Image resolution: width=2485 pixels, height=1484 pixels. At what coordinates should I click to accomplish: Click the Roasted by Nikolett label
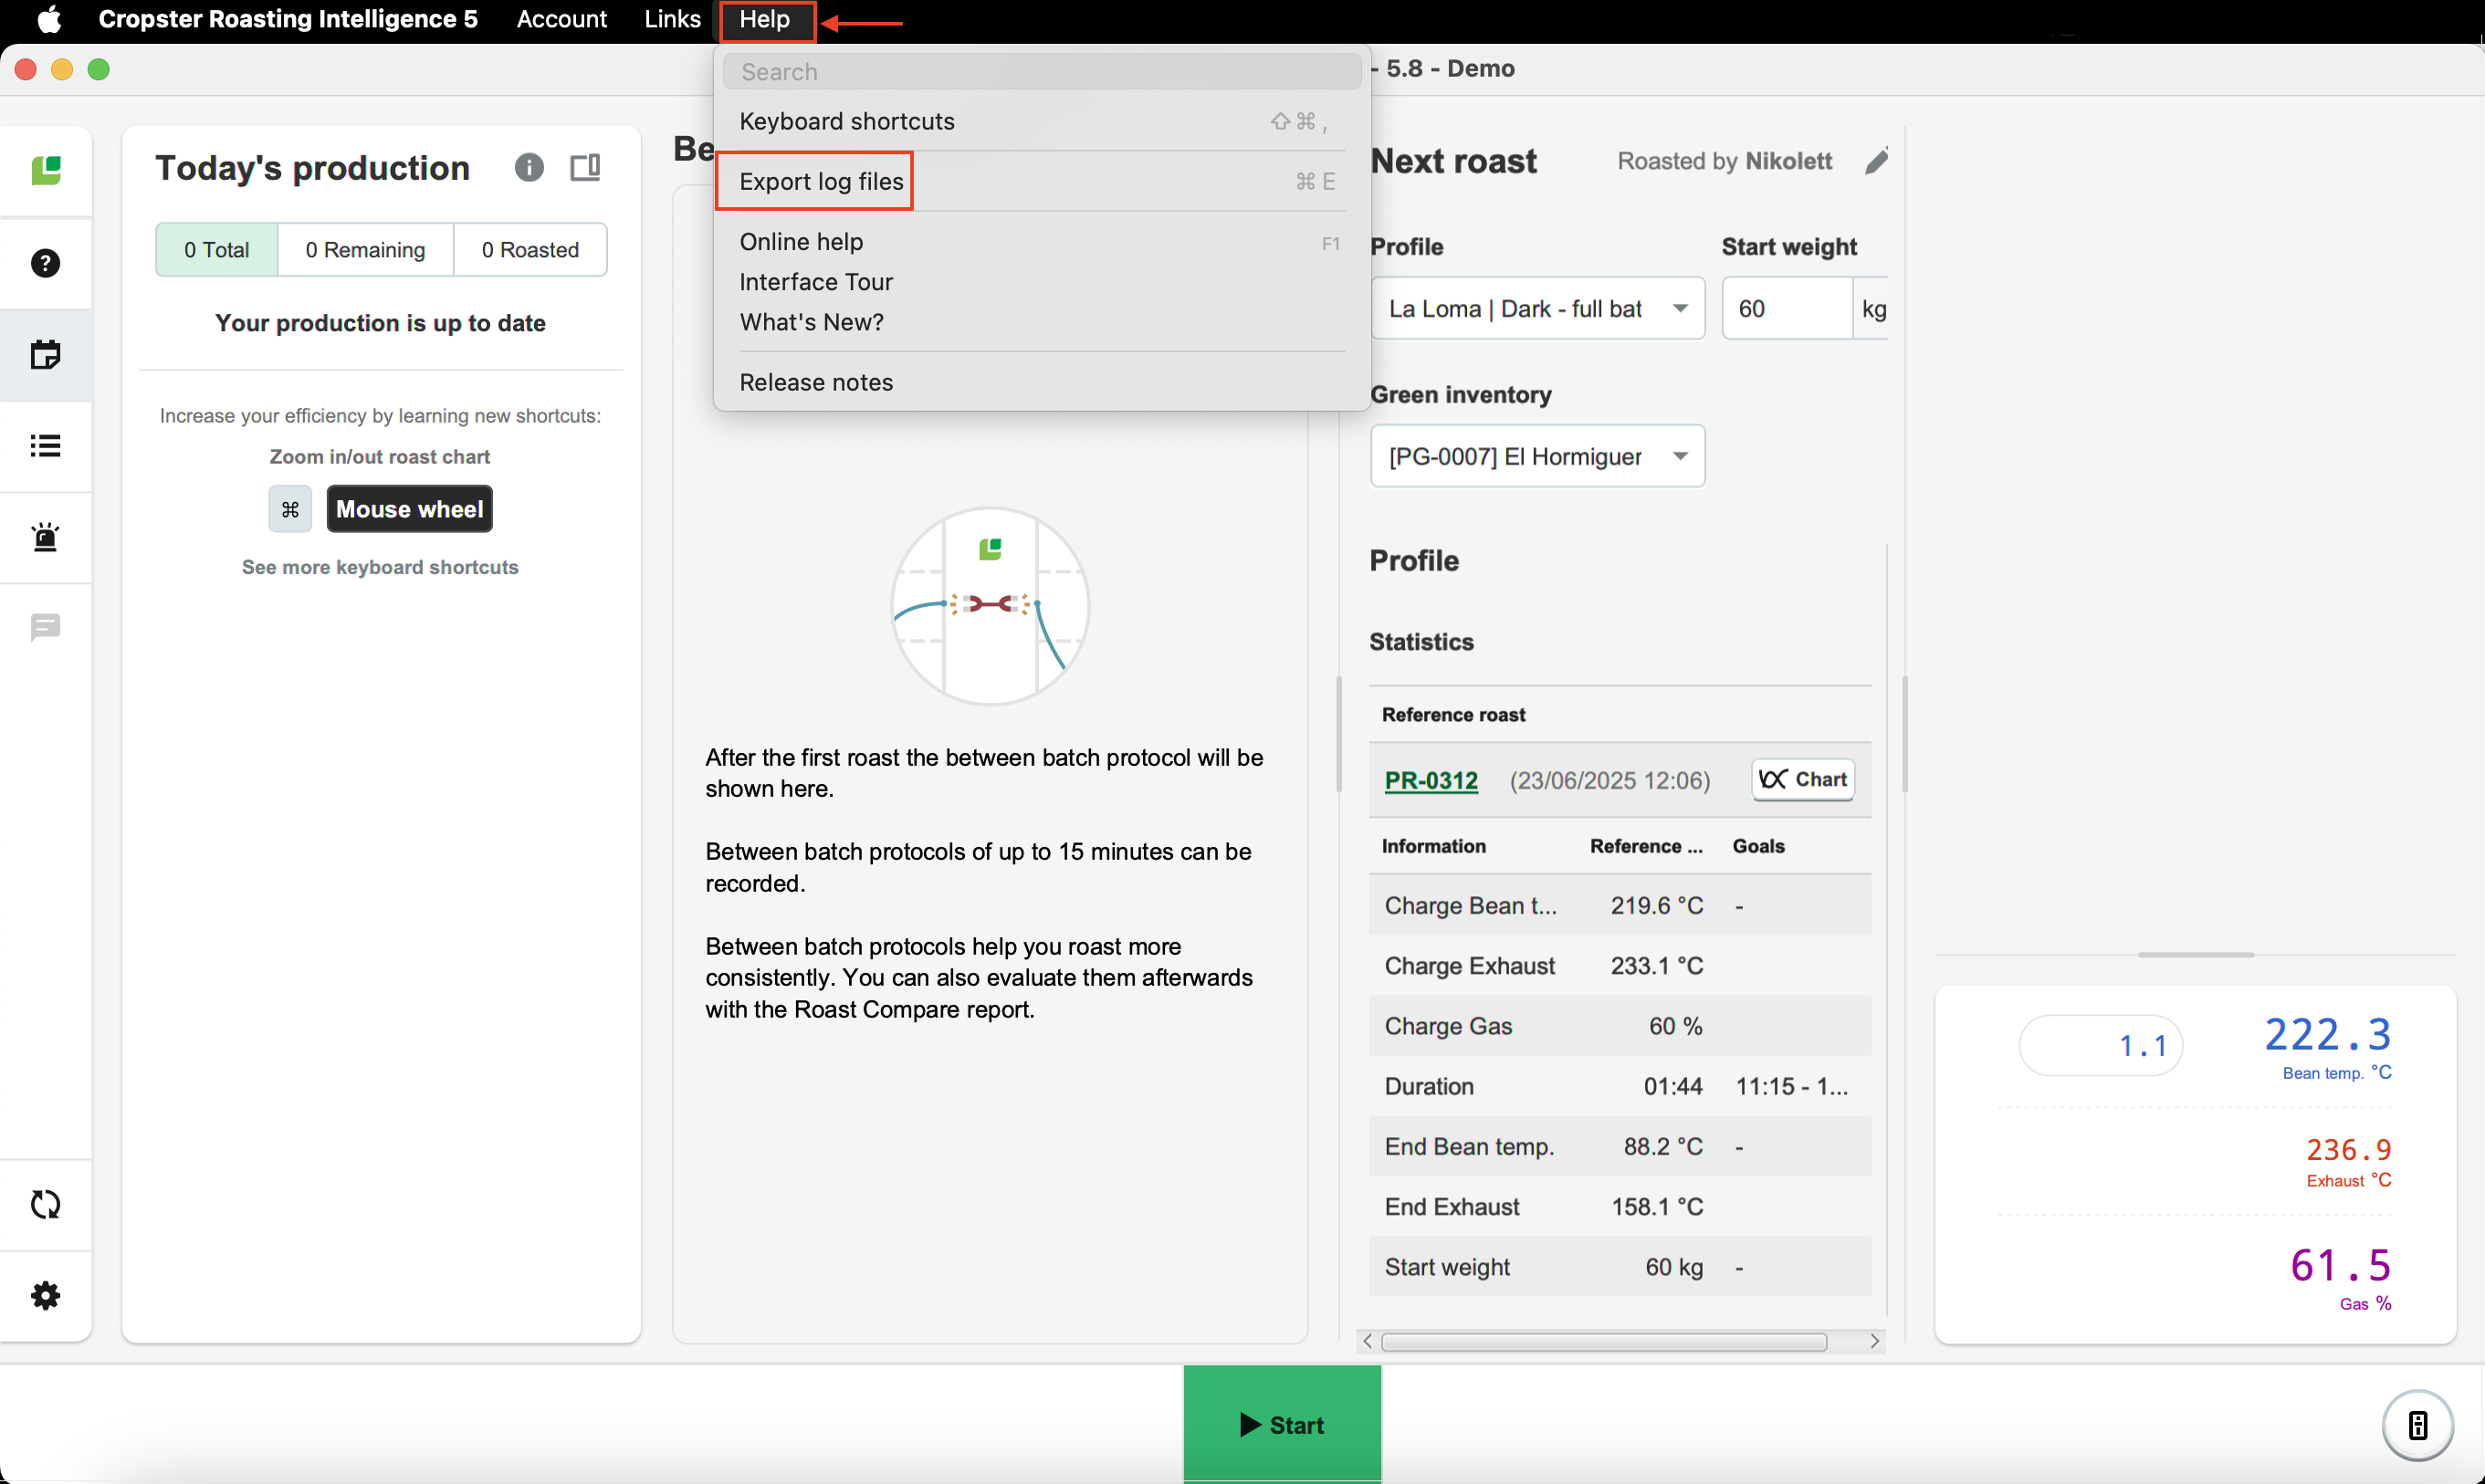(x=1724, y=161)
